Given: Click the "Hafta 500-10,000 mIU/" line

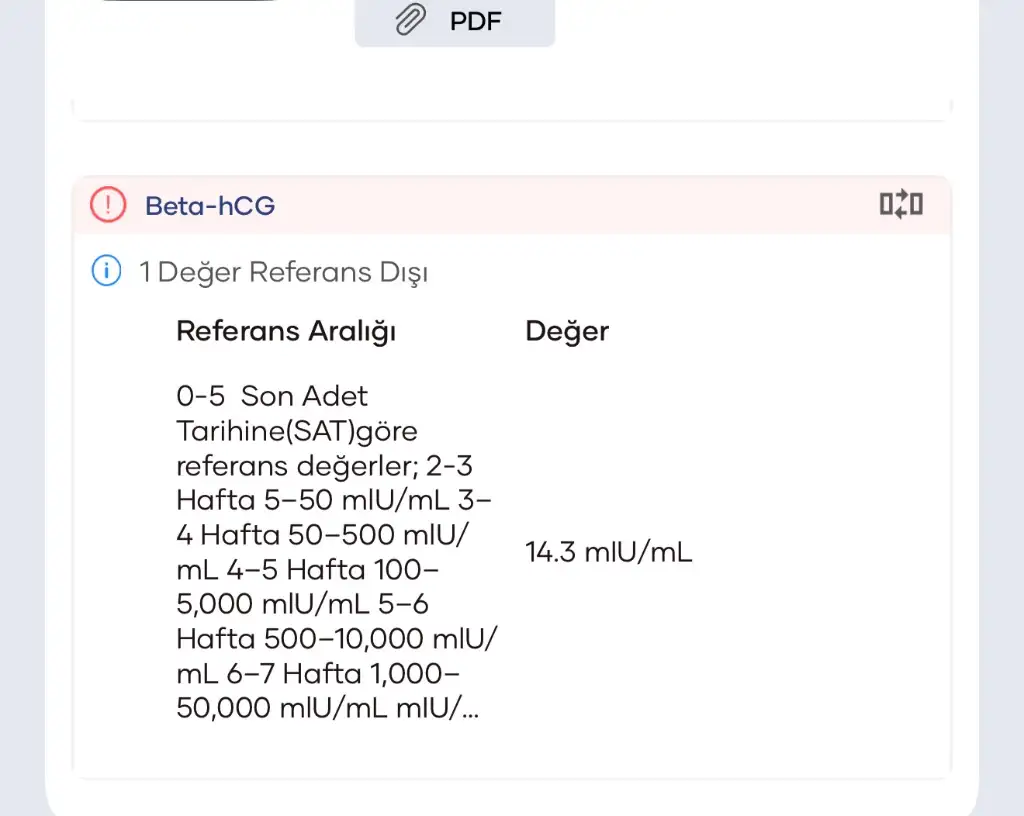Looking at the screenshot, I should tap(338, 638).
